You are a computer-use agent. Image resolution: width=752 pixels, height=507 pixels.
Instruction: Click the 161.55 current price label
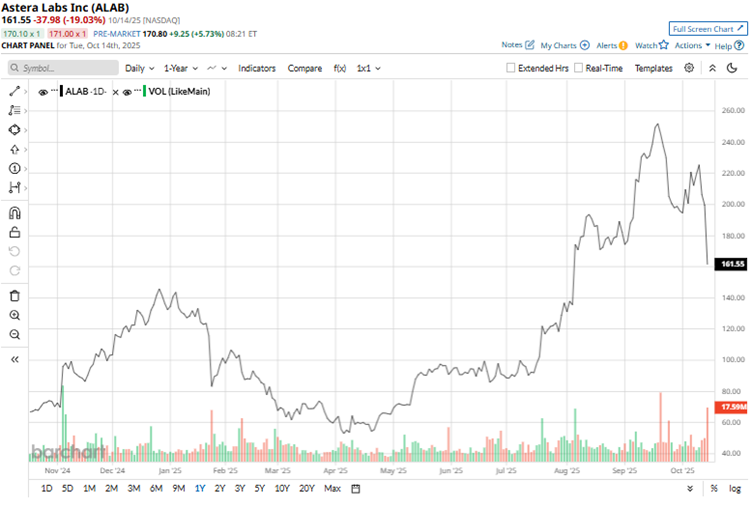pos(731,264)
